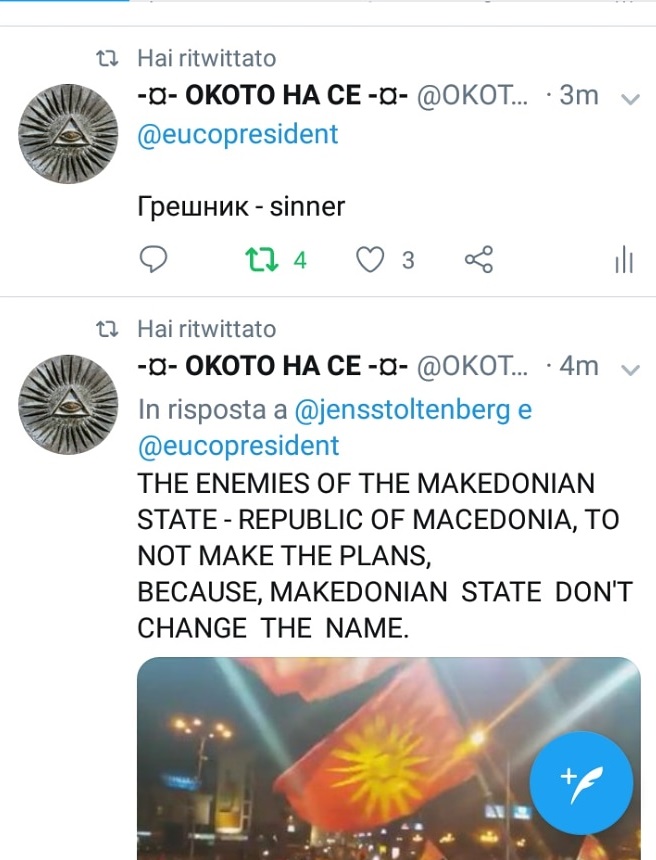
Task: Open @eucopresident mention in first tweet
Action: click(237, 134)
